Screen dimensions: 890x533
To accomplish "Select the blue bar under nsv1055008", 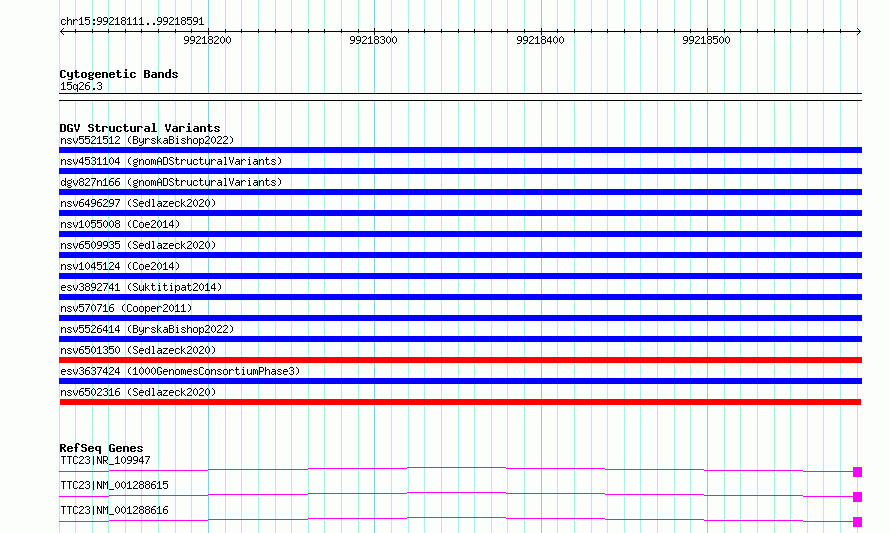I will tap(460, 234).
